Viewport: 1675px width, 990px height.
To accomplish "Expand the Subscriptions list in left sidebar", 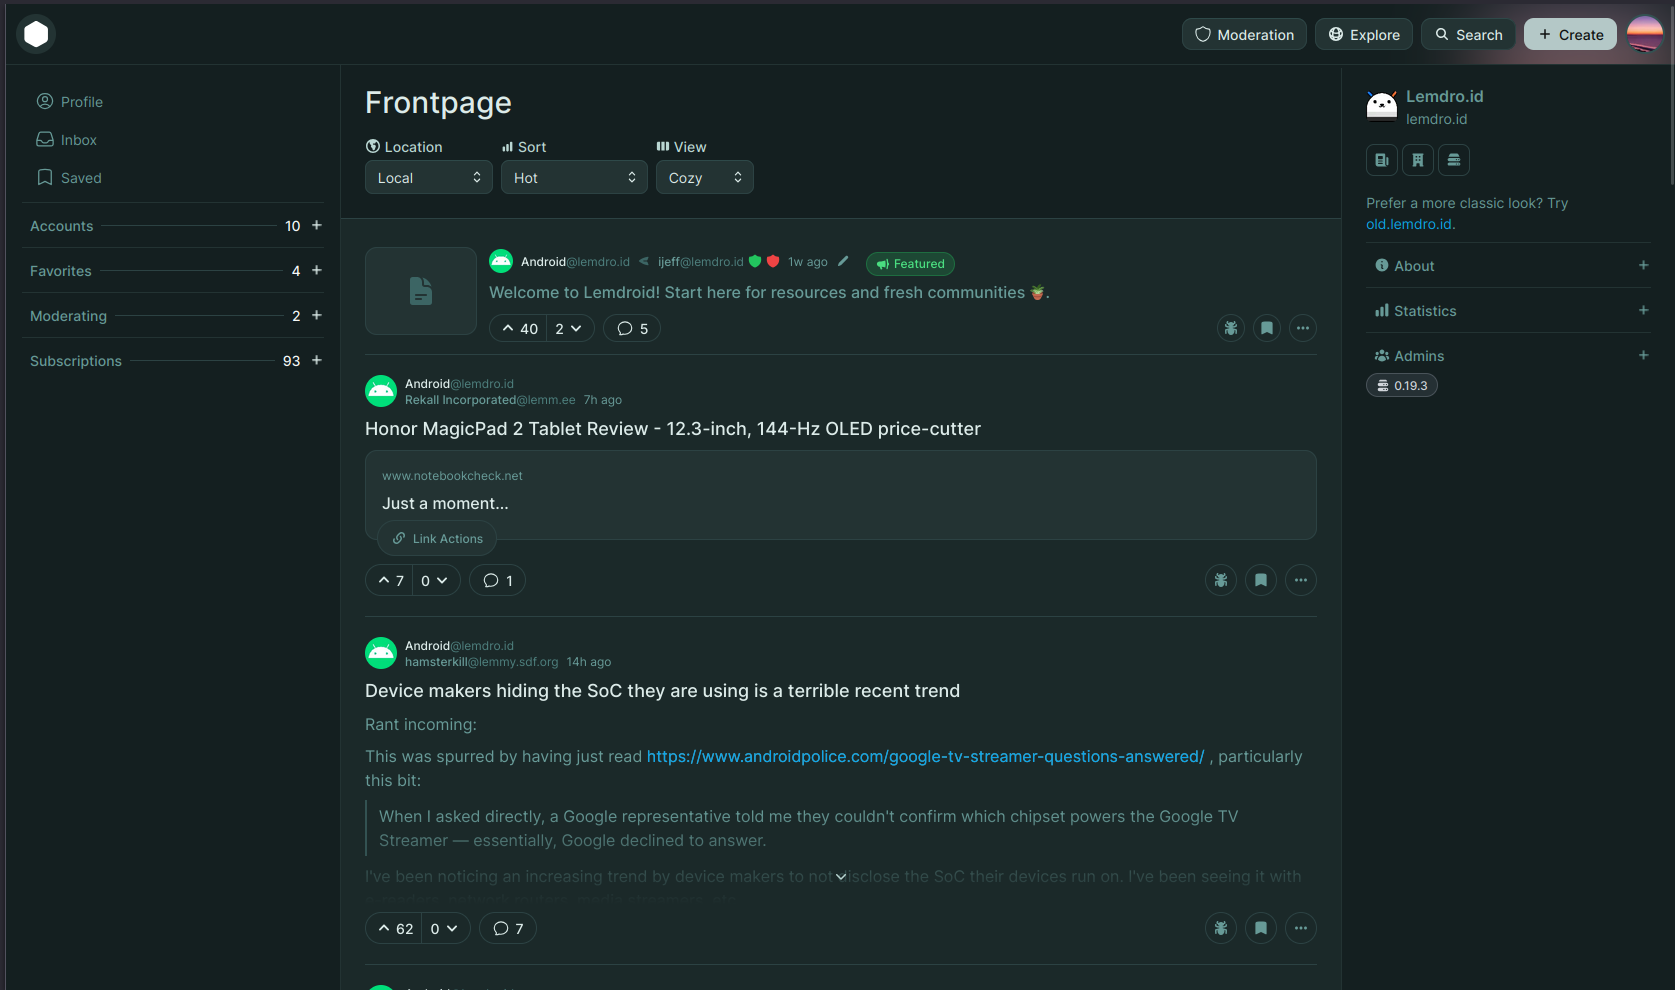I will point(317,360).
